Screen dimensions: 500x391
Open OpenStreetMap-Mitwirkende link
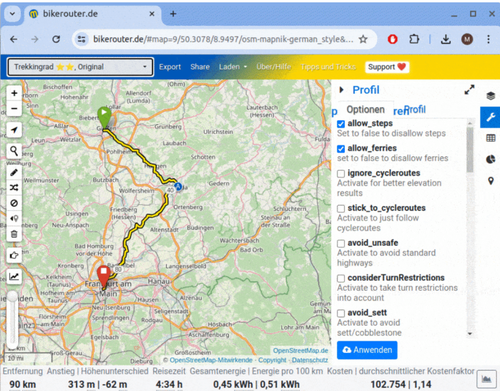click(211, 360)
